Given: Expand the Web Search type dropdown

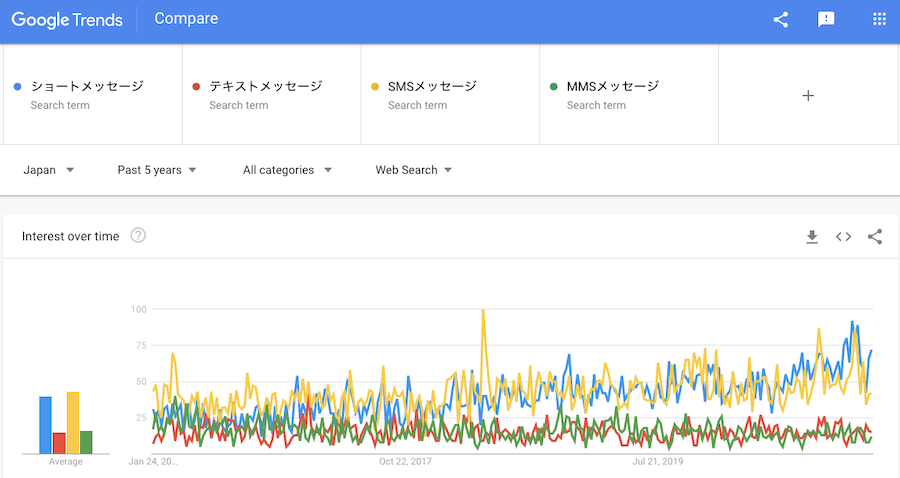Looking at the screenshot, I should click(413, 170).
